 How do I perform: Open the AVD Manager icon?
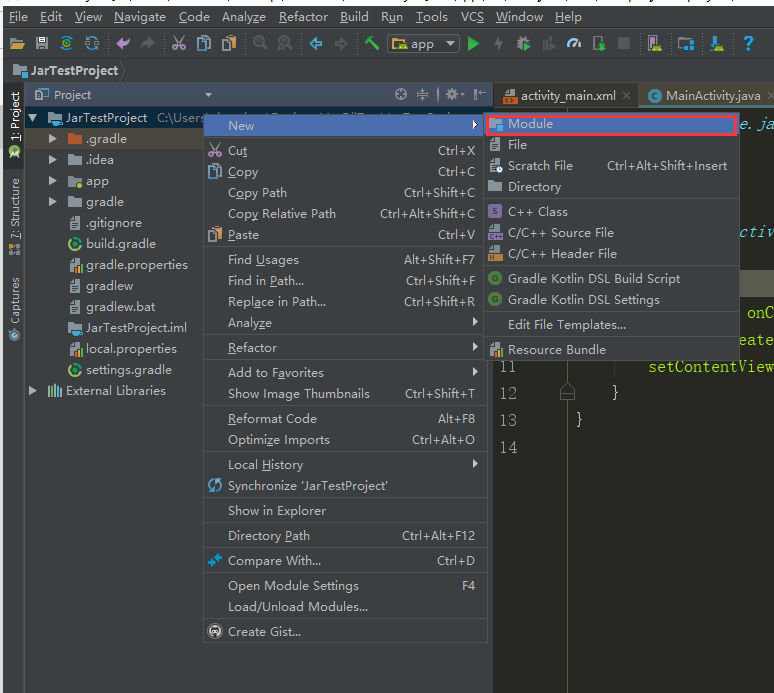click(655, 44)
